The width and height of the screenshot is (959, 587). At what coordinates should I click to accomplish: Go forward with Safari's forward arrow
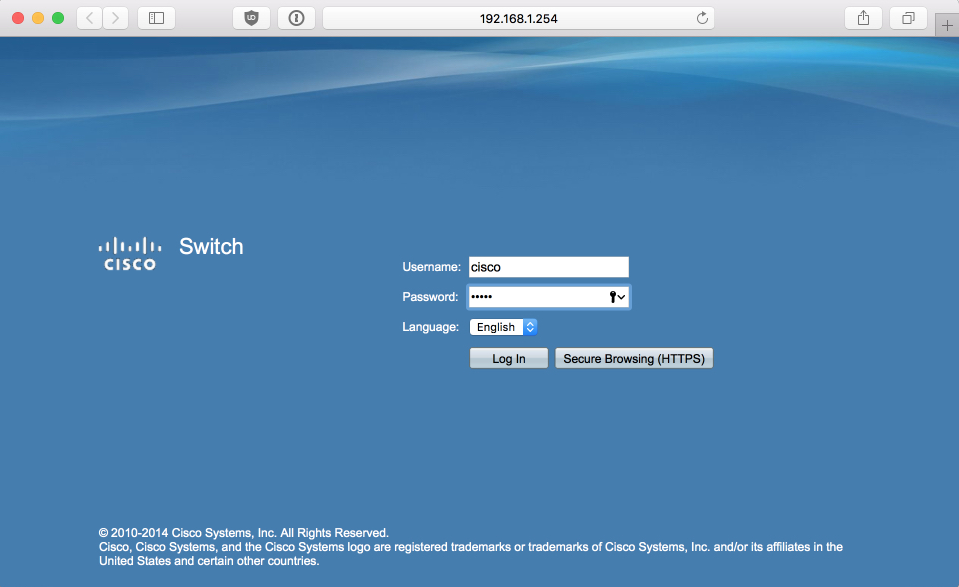pyautogui.click(x=116, y=18)
